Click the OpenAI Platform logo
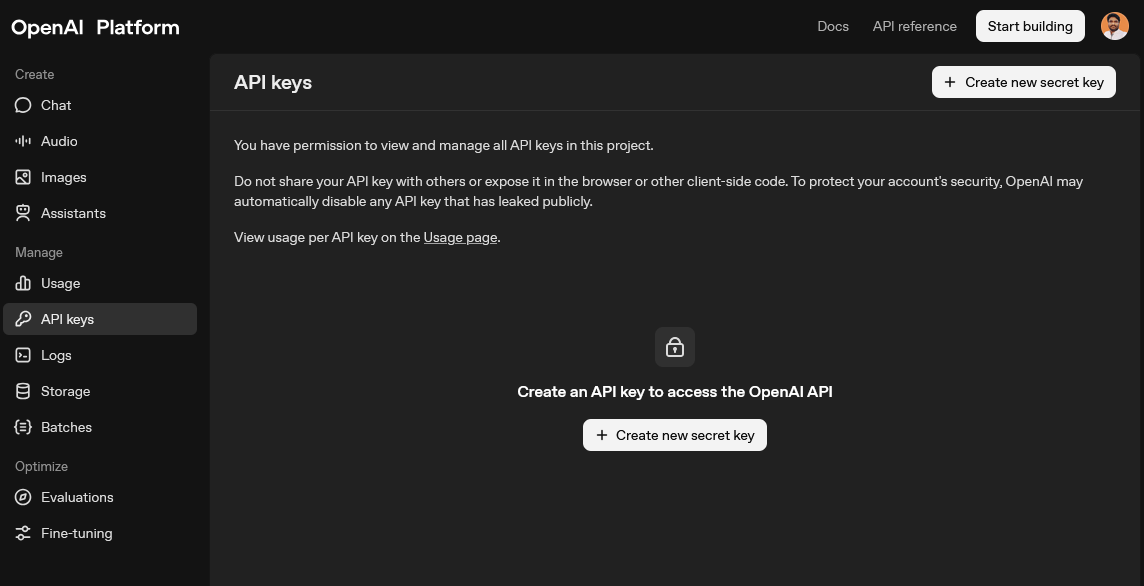Screen dimensions: 1144x586 [96, 27]
